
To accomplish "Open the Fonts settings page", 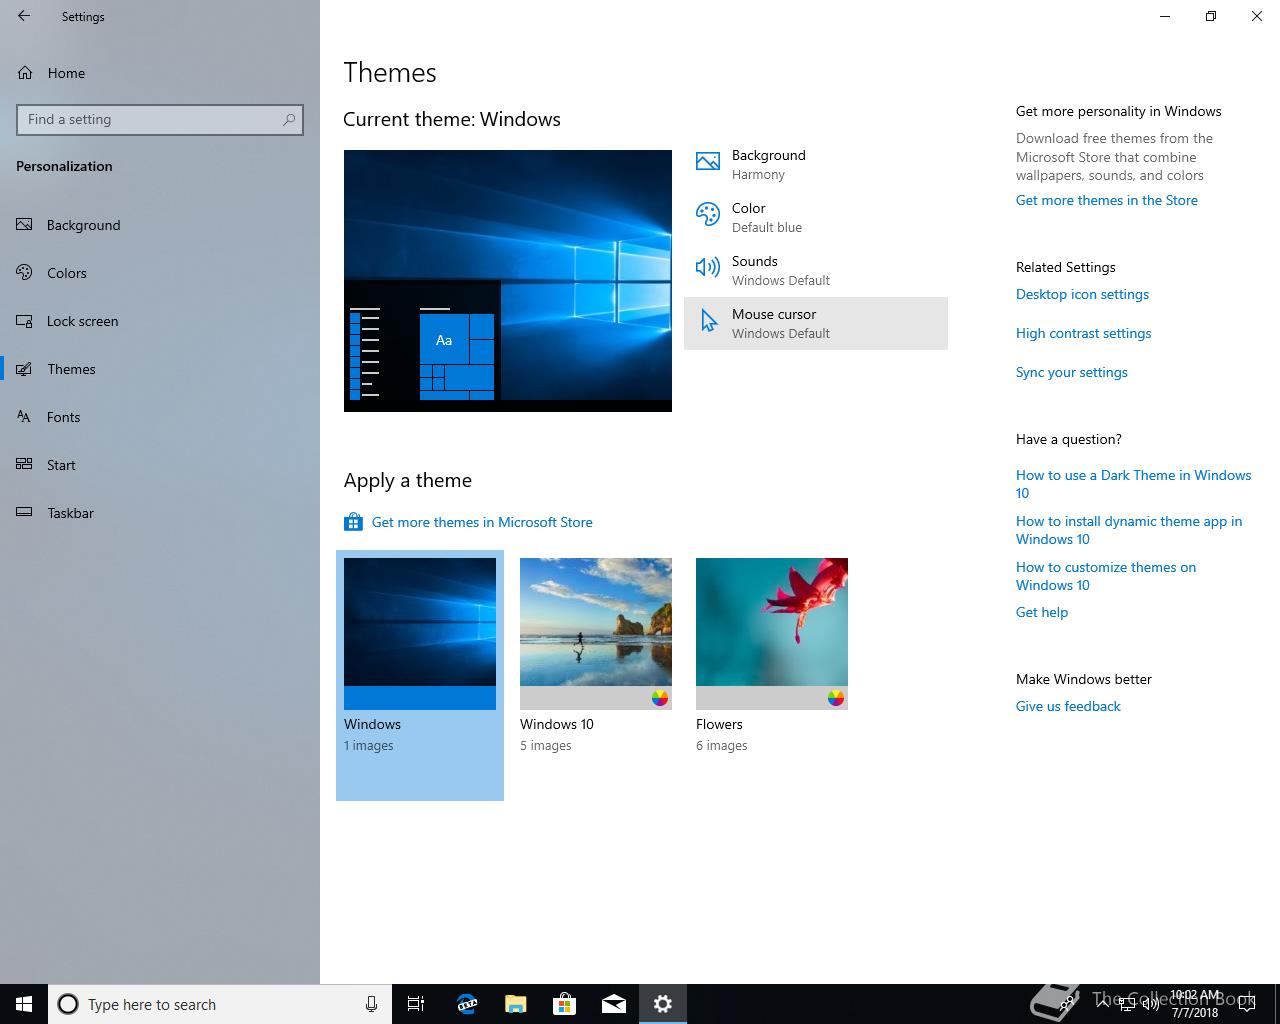I will tap(160, 417).
